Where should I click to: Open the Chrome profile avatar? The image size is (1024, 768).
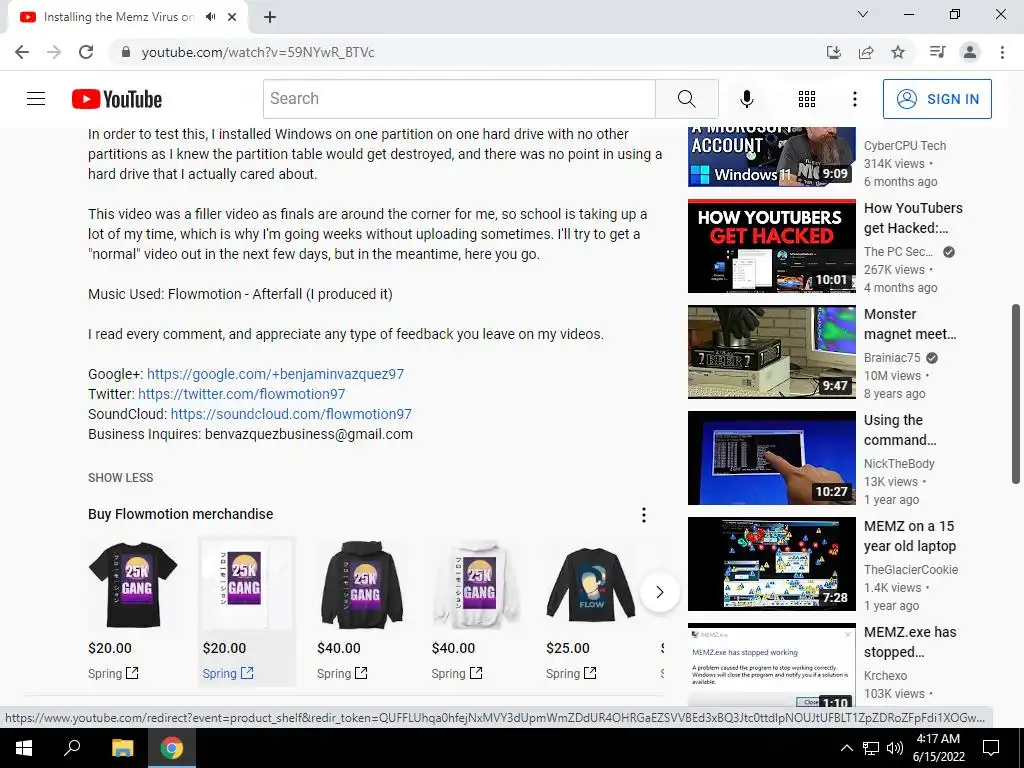click(970, 52)
